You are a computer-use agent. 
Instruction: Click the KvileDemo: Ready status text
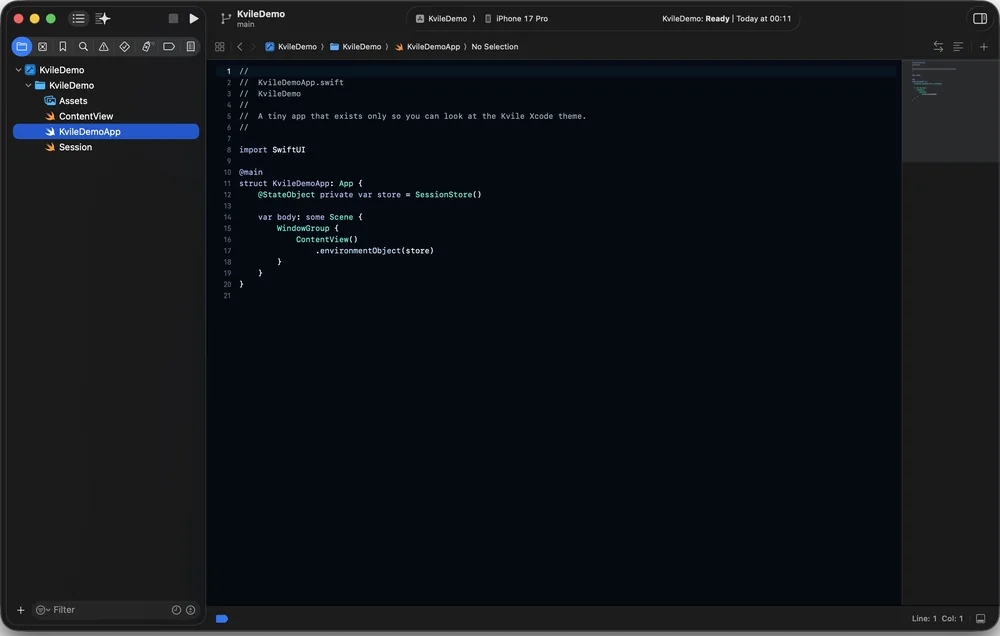point(696,18)
